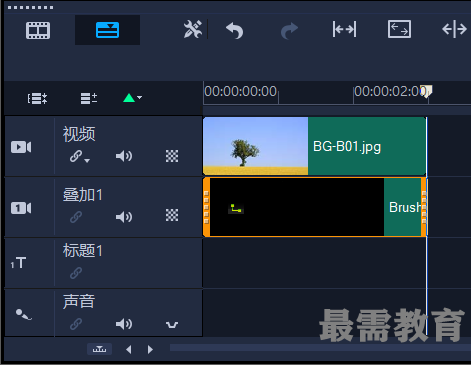Mute the 声音 track audio
The width and height of the screenshot is (471, 365).
pyautogui.click(x=124, y=324)
